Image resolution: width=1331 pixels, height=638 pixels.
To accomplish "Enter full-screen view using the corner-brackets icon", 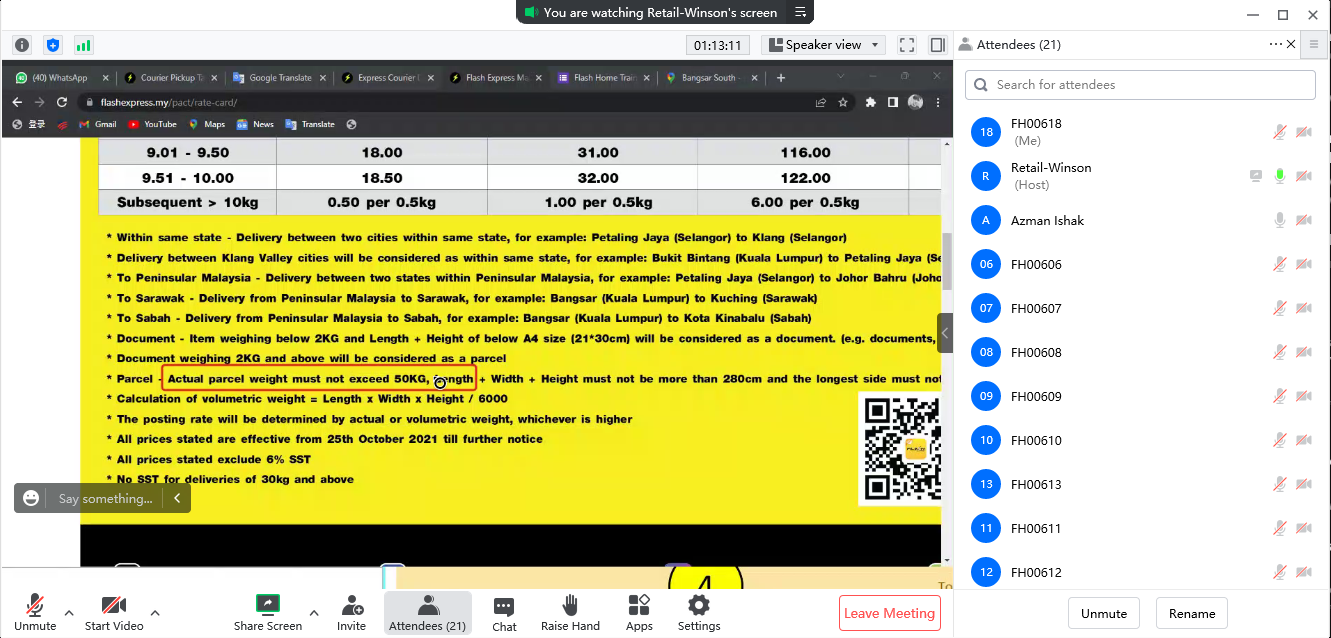I will [x=907, y=45].
